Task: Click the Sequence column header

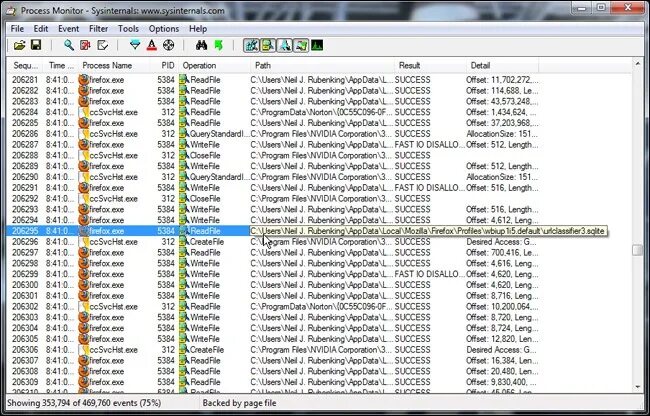Action: tap(26, 65)
